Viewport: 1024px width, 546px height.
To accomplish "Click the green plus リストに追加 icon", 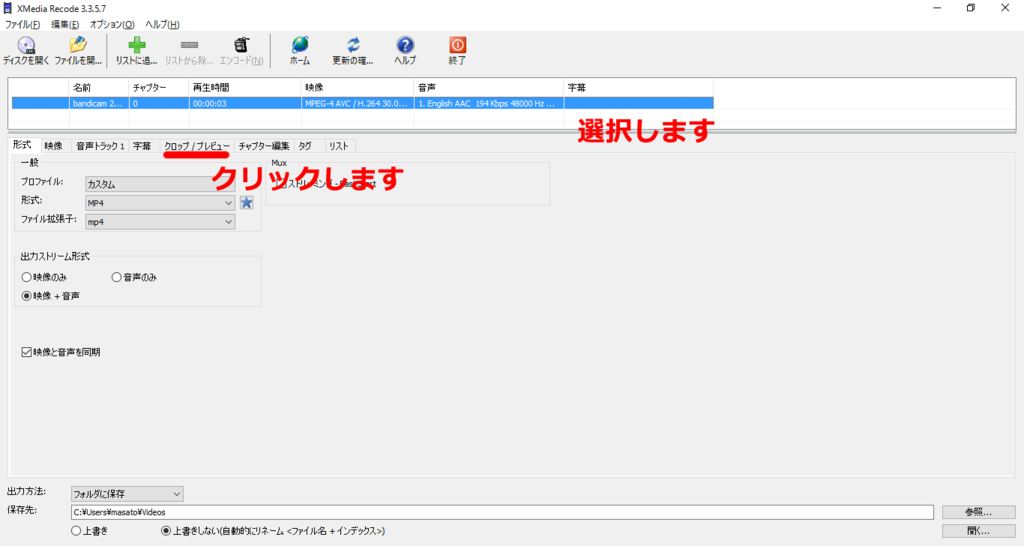I will click(136, 45).
